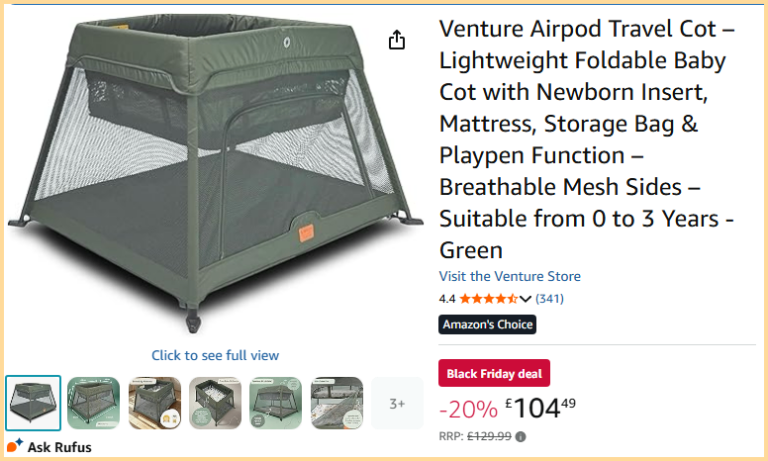Click the Black Friday deal badge
This screenshot has height=461, width=768.
pyautogui.click(x=494, y=373)
